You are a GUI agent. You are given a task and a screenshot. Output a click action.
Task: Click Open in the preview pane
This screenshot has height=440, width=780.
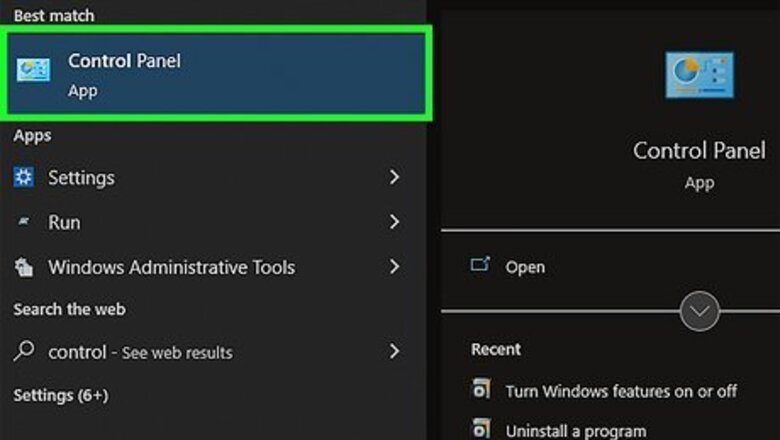point(525,267)
